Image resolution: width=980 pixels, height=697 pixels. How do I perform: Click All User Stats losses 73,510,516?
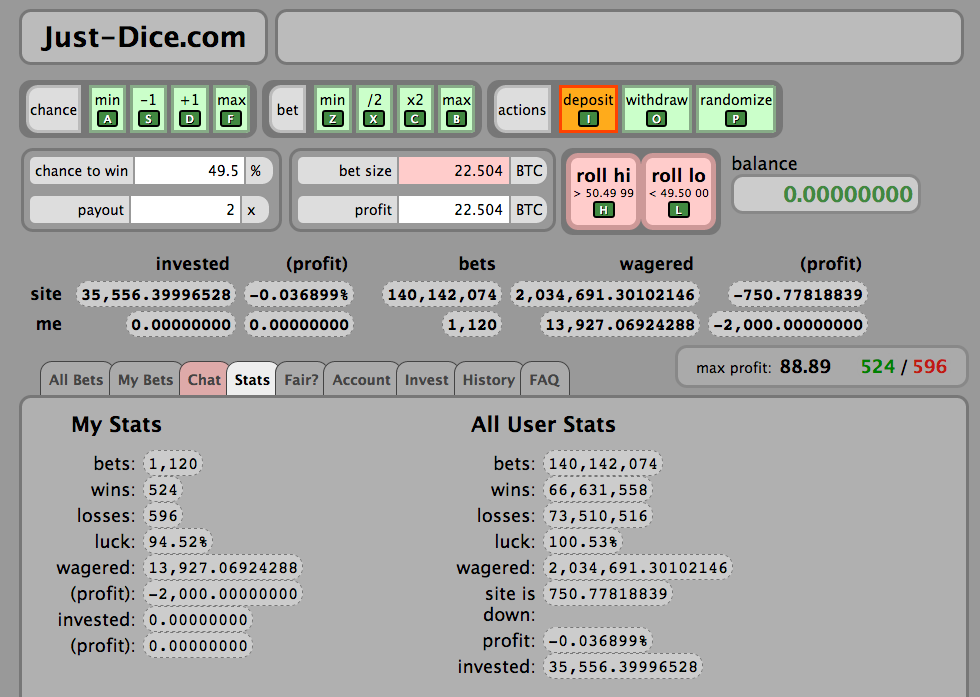[x=598, y=516]
